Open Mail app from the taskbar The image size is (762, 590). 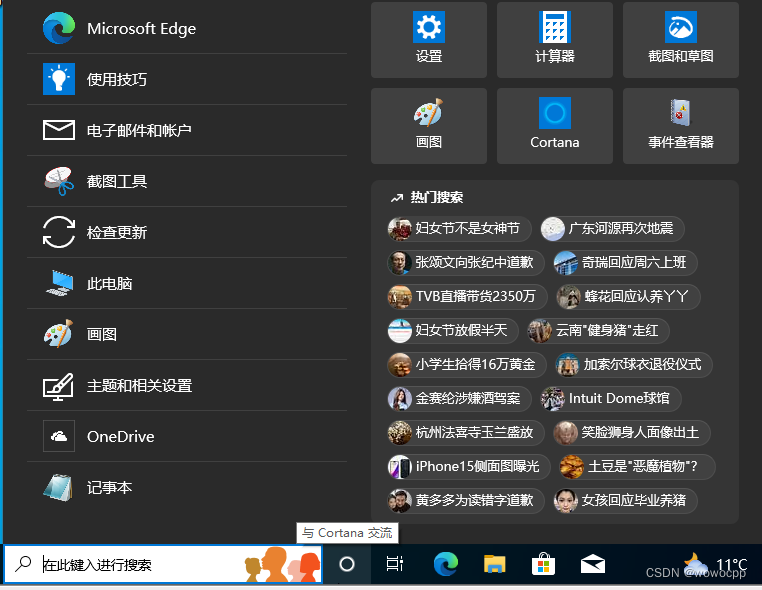tap(592, 564)
